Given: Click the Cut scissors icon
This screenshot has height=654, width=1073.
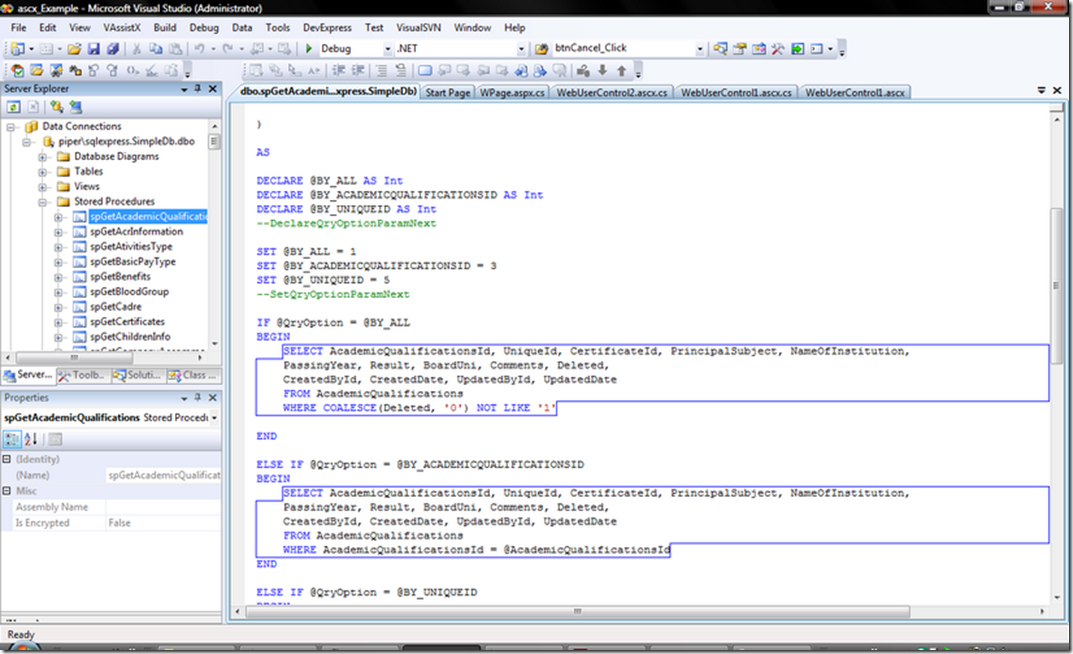Looking at the screenshot, I should [x=136, y=49].
